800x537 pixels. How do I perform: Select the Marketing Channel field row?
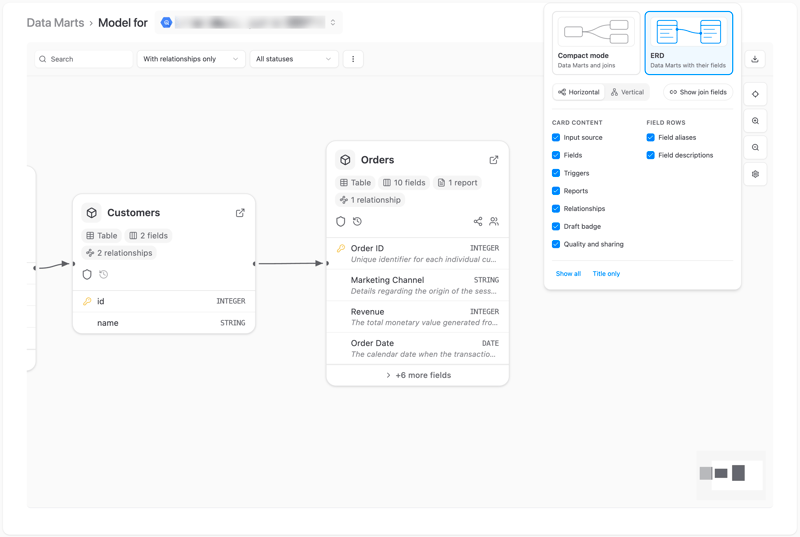pyautogui.click(x=418, y=286)
